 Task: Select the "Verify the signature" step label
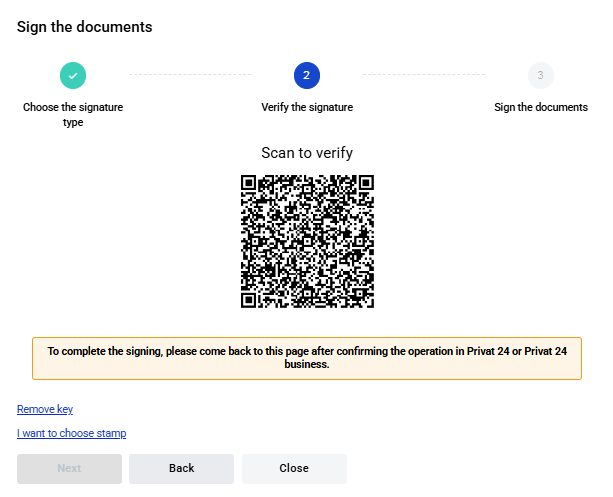pos(307,107)
